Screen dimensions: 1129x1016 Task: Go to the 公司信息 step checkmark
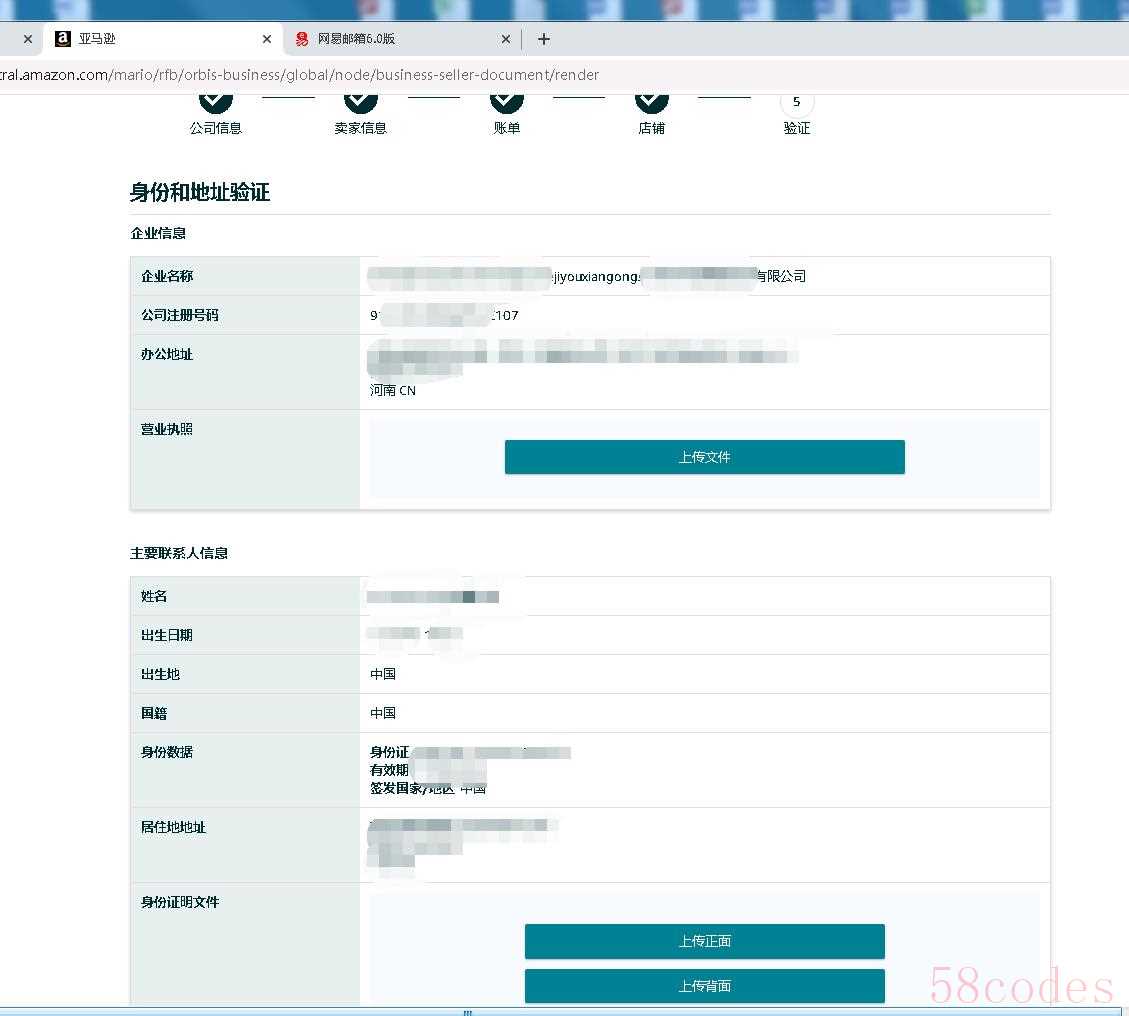pyautogui.click(x=216, y=103)
